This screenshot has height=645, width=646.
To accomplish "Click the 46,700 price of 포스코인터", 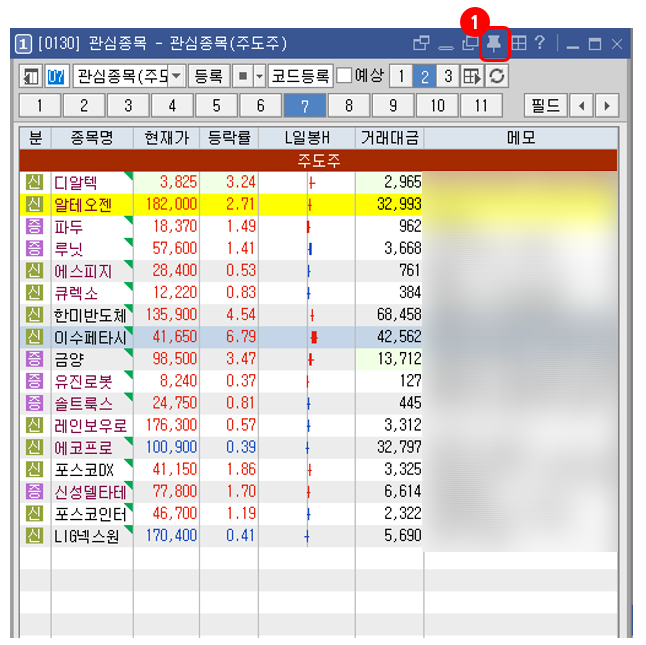I will coord(175,514).
